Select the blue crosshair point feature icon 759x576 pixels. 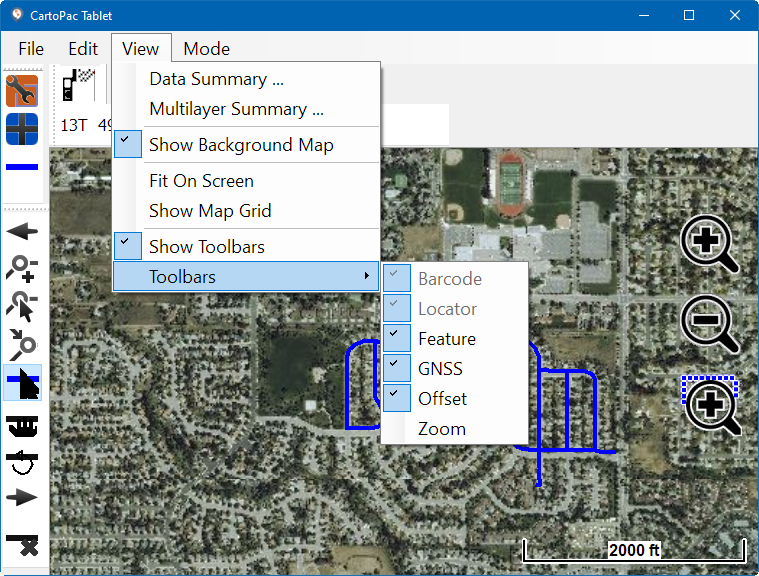click(x=22, y=129)
